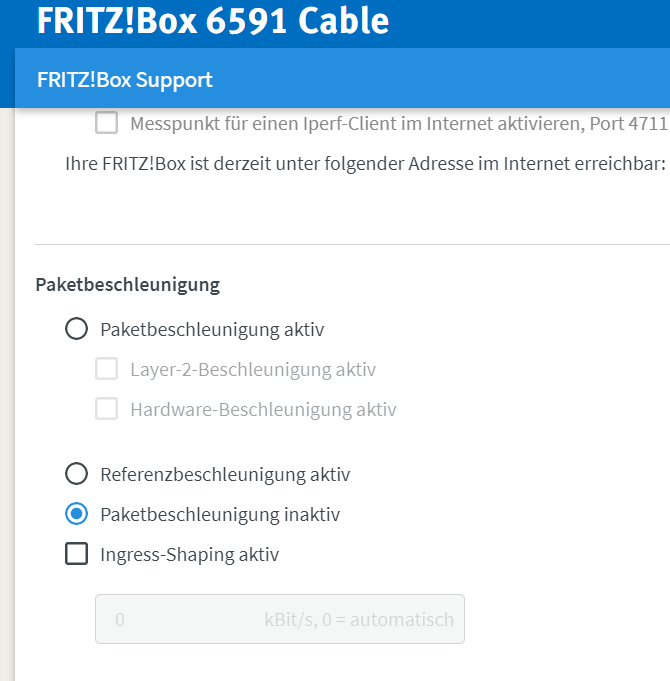670x681 pixels.
Task: Click the 'Hardware-Beschleunigung aktiv' label text
Action: 263,409
